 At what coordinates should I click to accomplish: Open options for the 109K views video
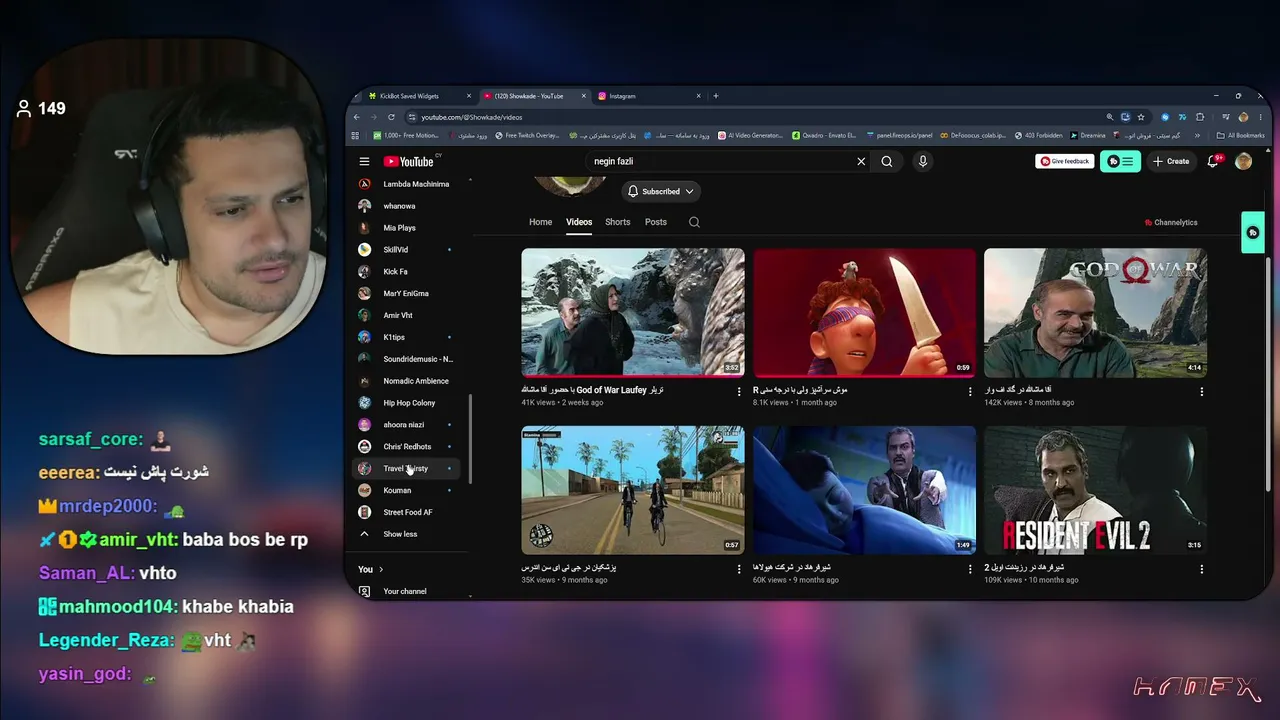tap(1201, 569)
